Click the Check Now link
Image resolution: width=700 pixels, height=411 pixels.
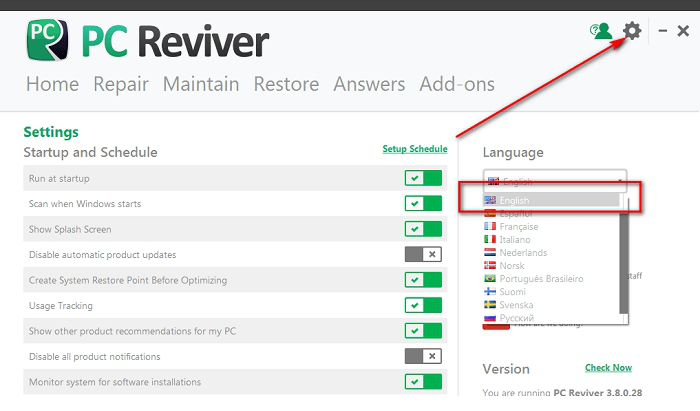coord(608,367)
